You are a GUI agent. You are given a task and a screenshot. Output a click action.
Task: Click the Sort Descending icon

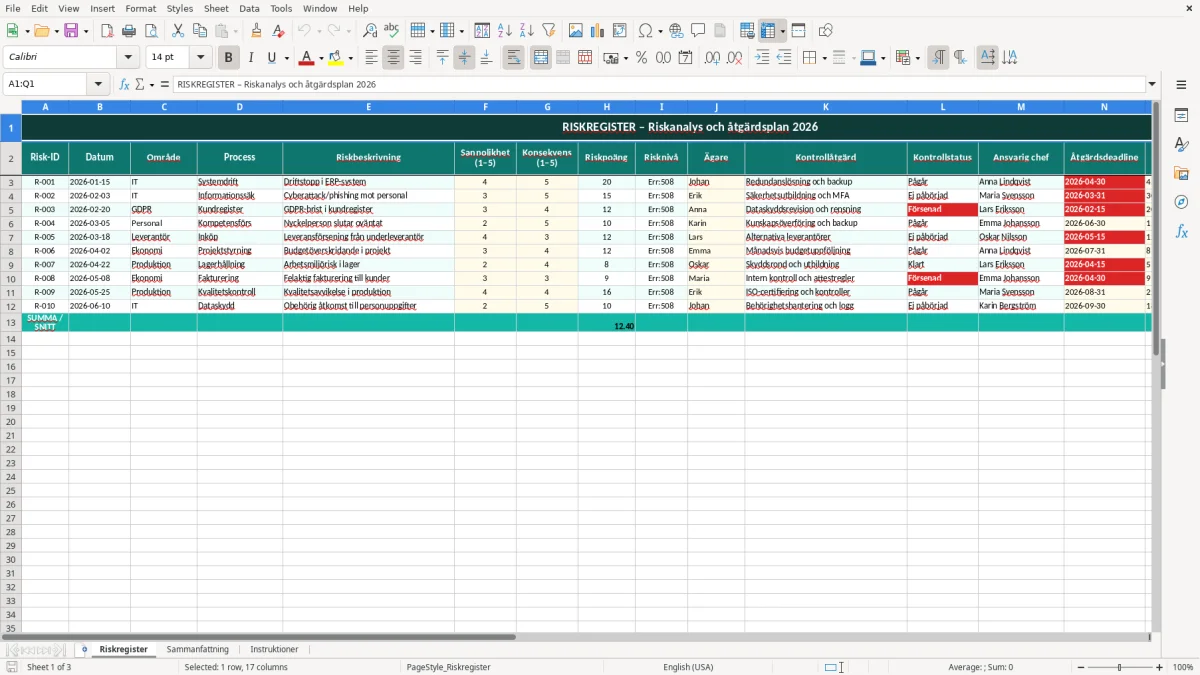click(x=527, y=31)
